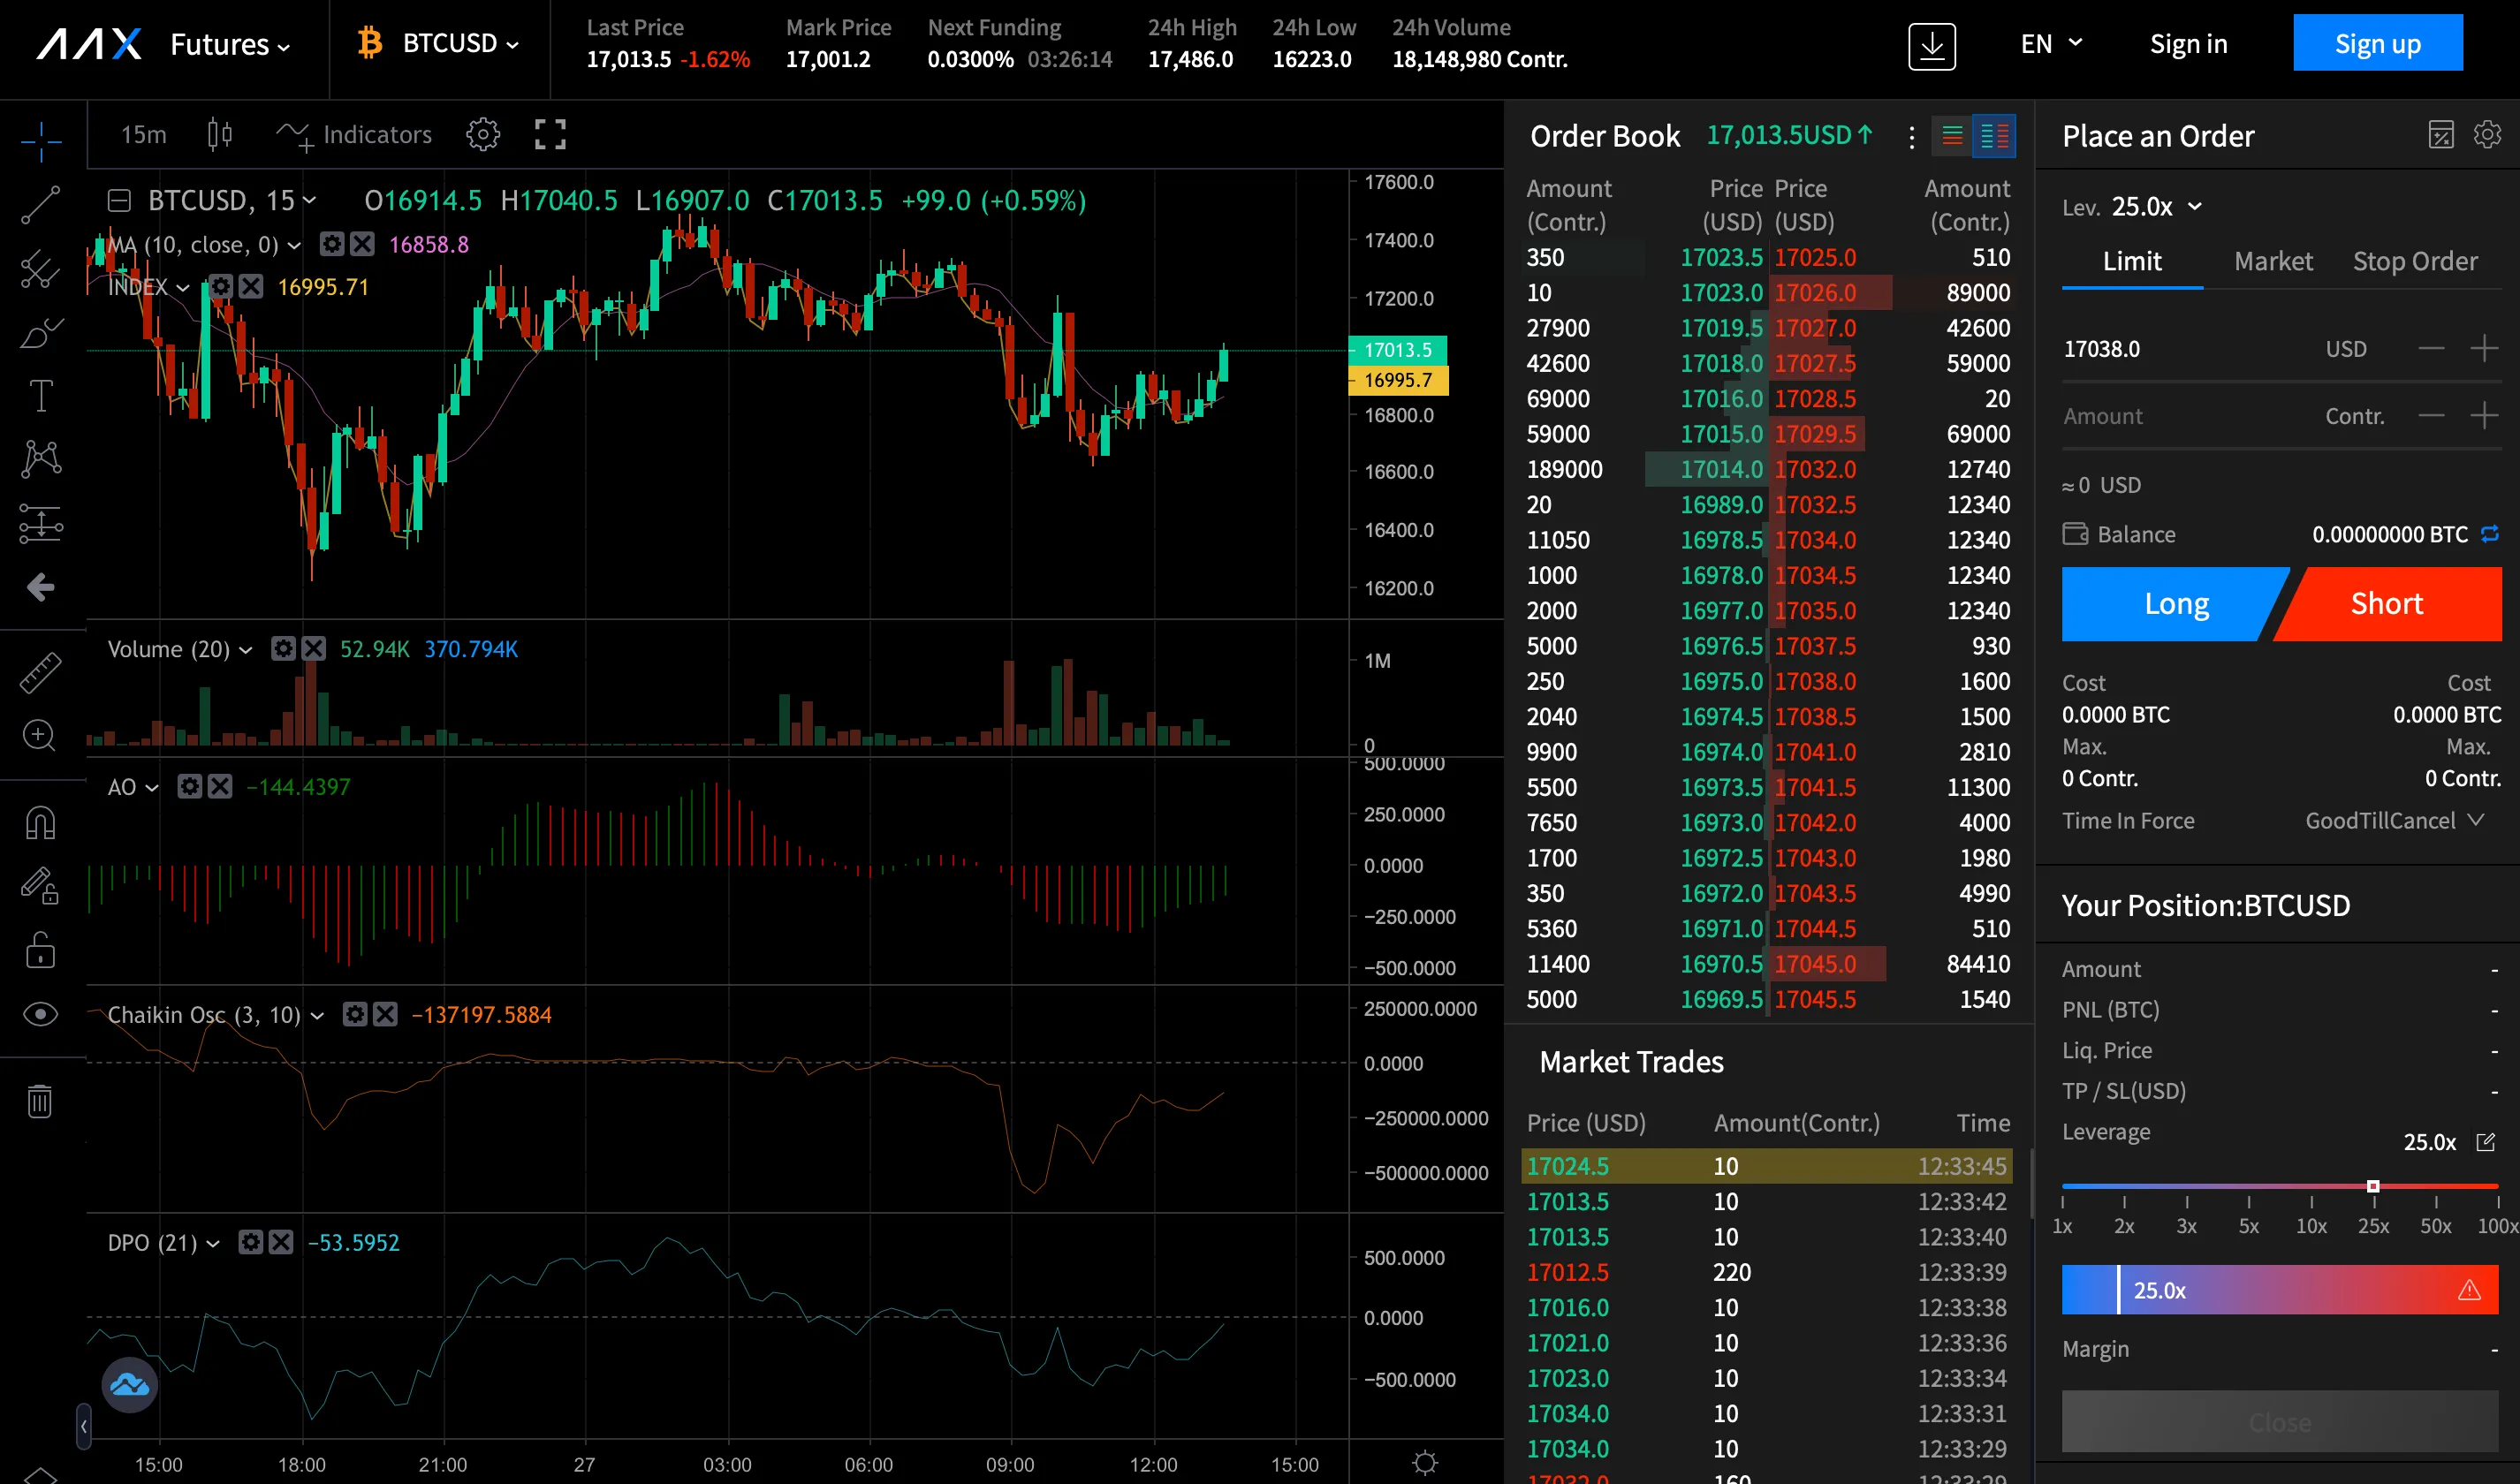Image resolution: width=2520 pixels, height=1484 pixels.
Task: Switch order book to two-column view
Action: pos(1993,136)
